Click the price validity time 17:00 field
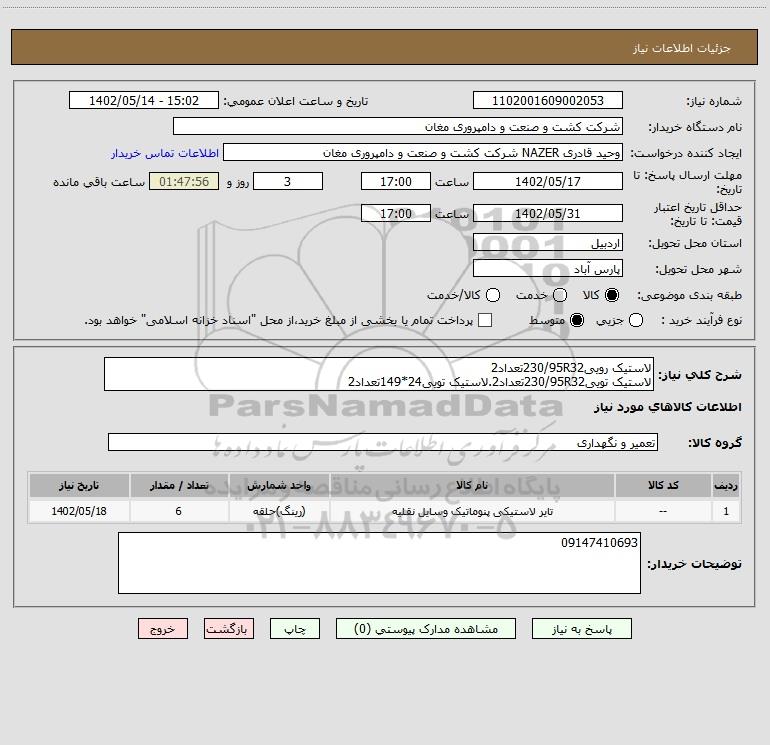Screen dimensions: 770x745 click(x=396, y=213)
